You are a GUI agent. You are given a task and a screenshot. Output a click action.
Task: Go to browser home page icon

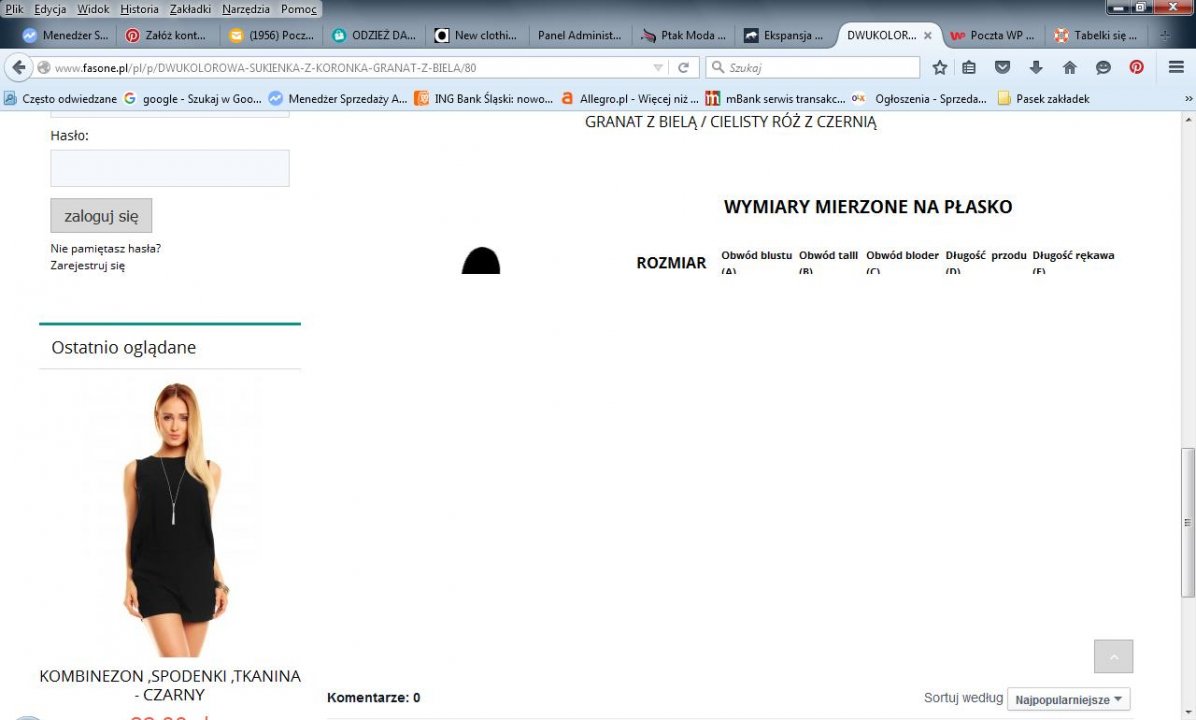pos(1069,67)
